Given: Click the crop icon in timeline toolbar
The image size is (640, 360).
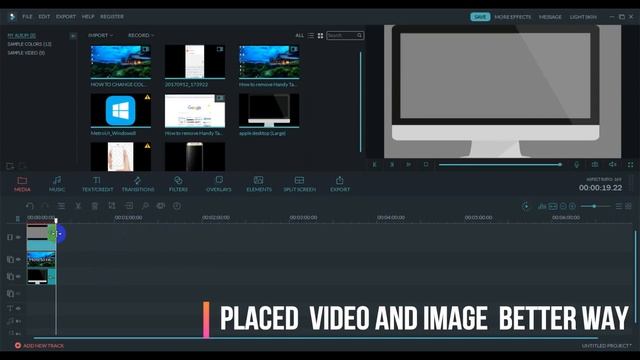Looking at the screenshot, I should 111,206.
